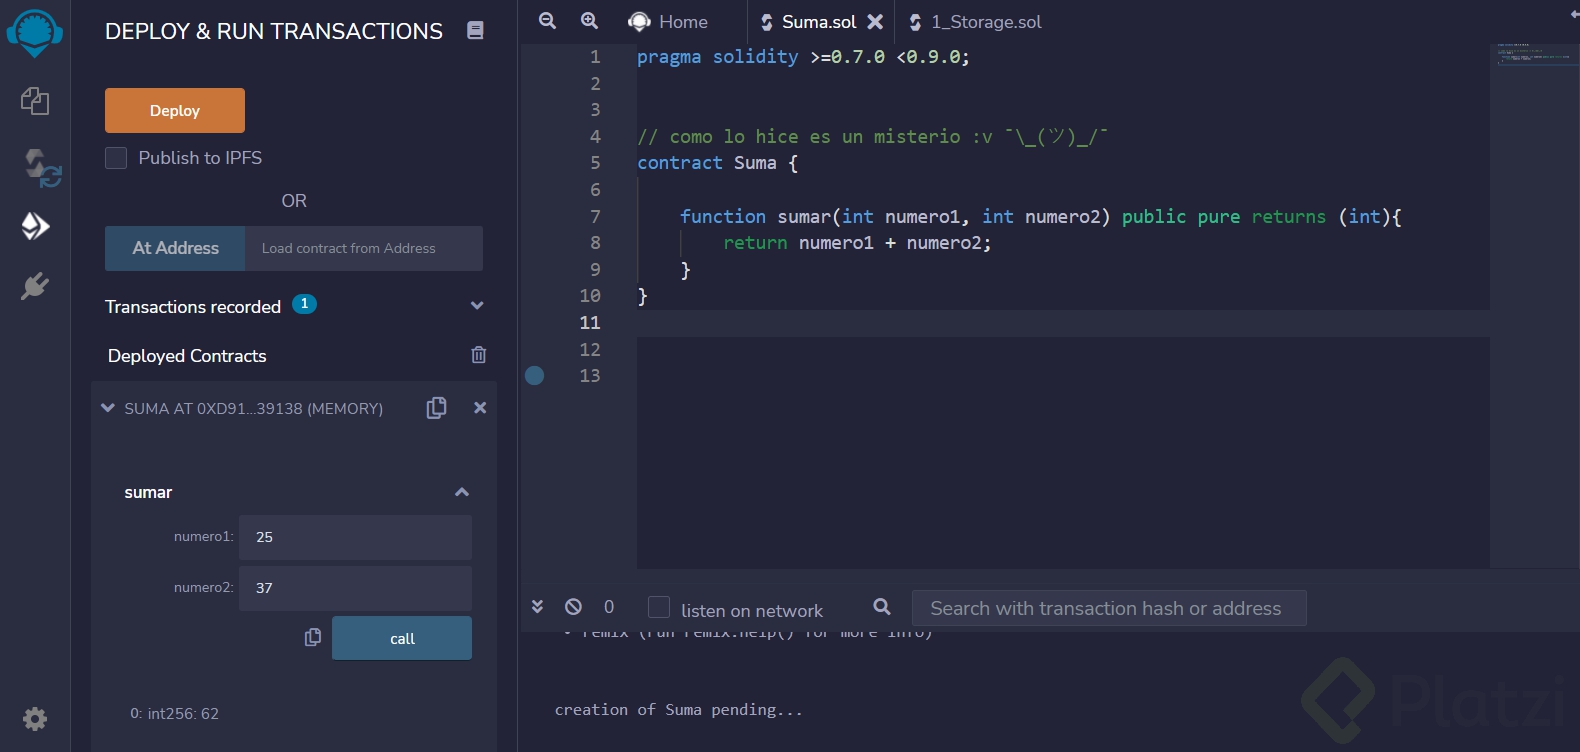This screenshot has height=752, width=1580.
Task: Click the contract Suma code line
Action: coord(718,163)
